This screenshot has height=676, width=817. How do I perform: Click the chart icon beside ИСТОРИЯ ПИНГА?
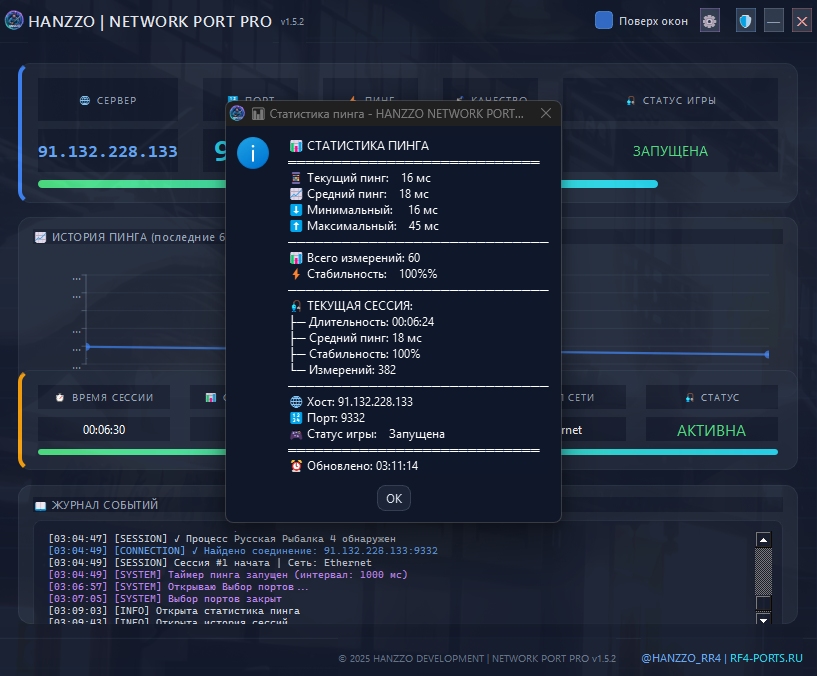40,238
